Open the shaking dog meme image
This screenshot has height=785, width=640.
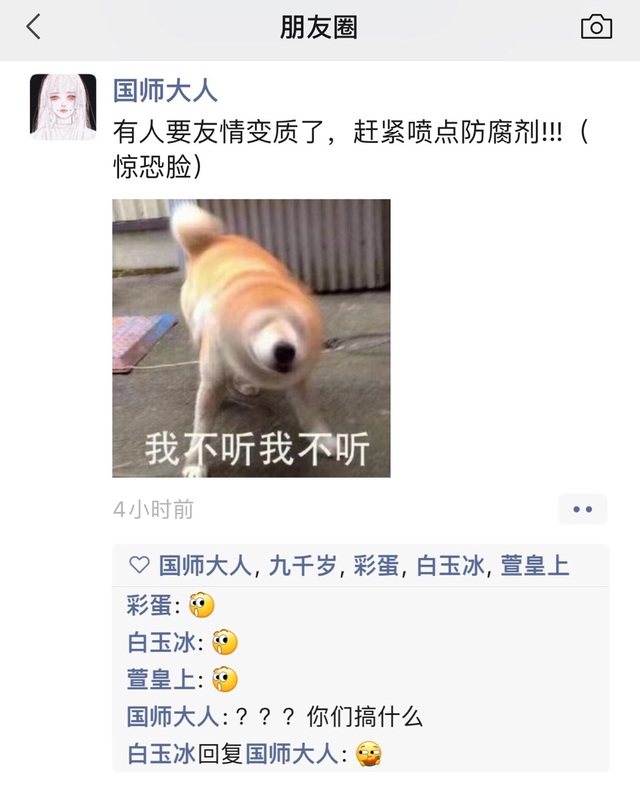coord(251,338)
